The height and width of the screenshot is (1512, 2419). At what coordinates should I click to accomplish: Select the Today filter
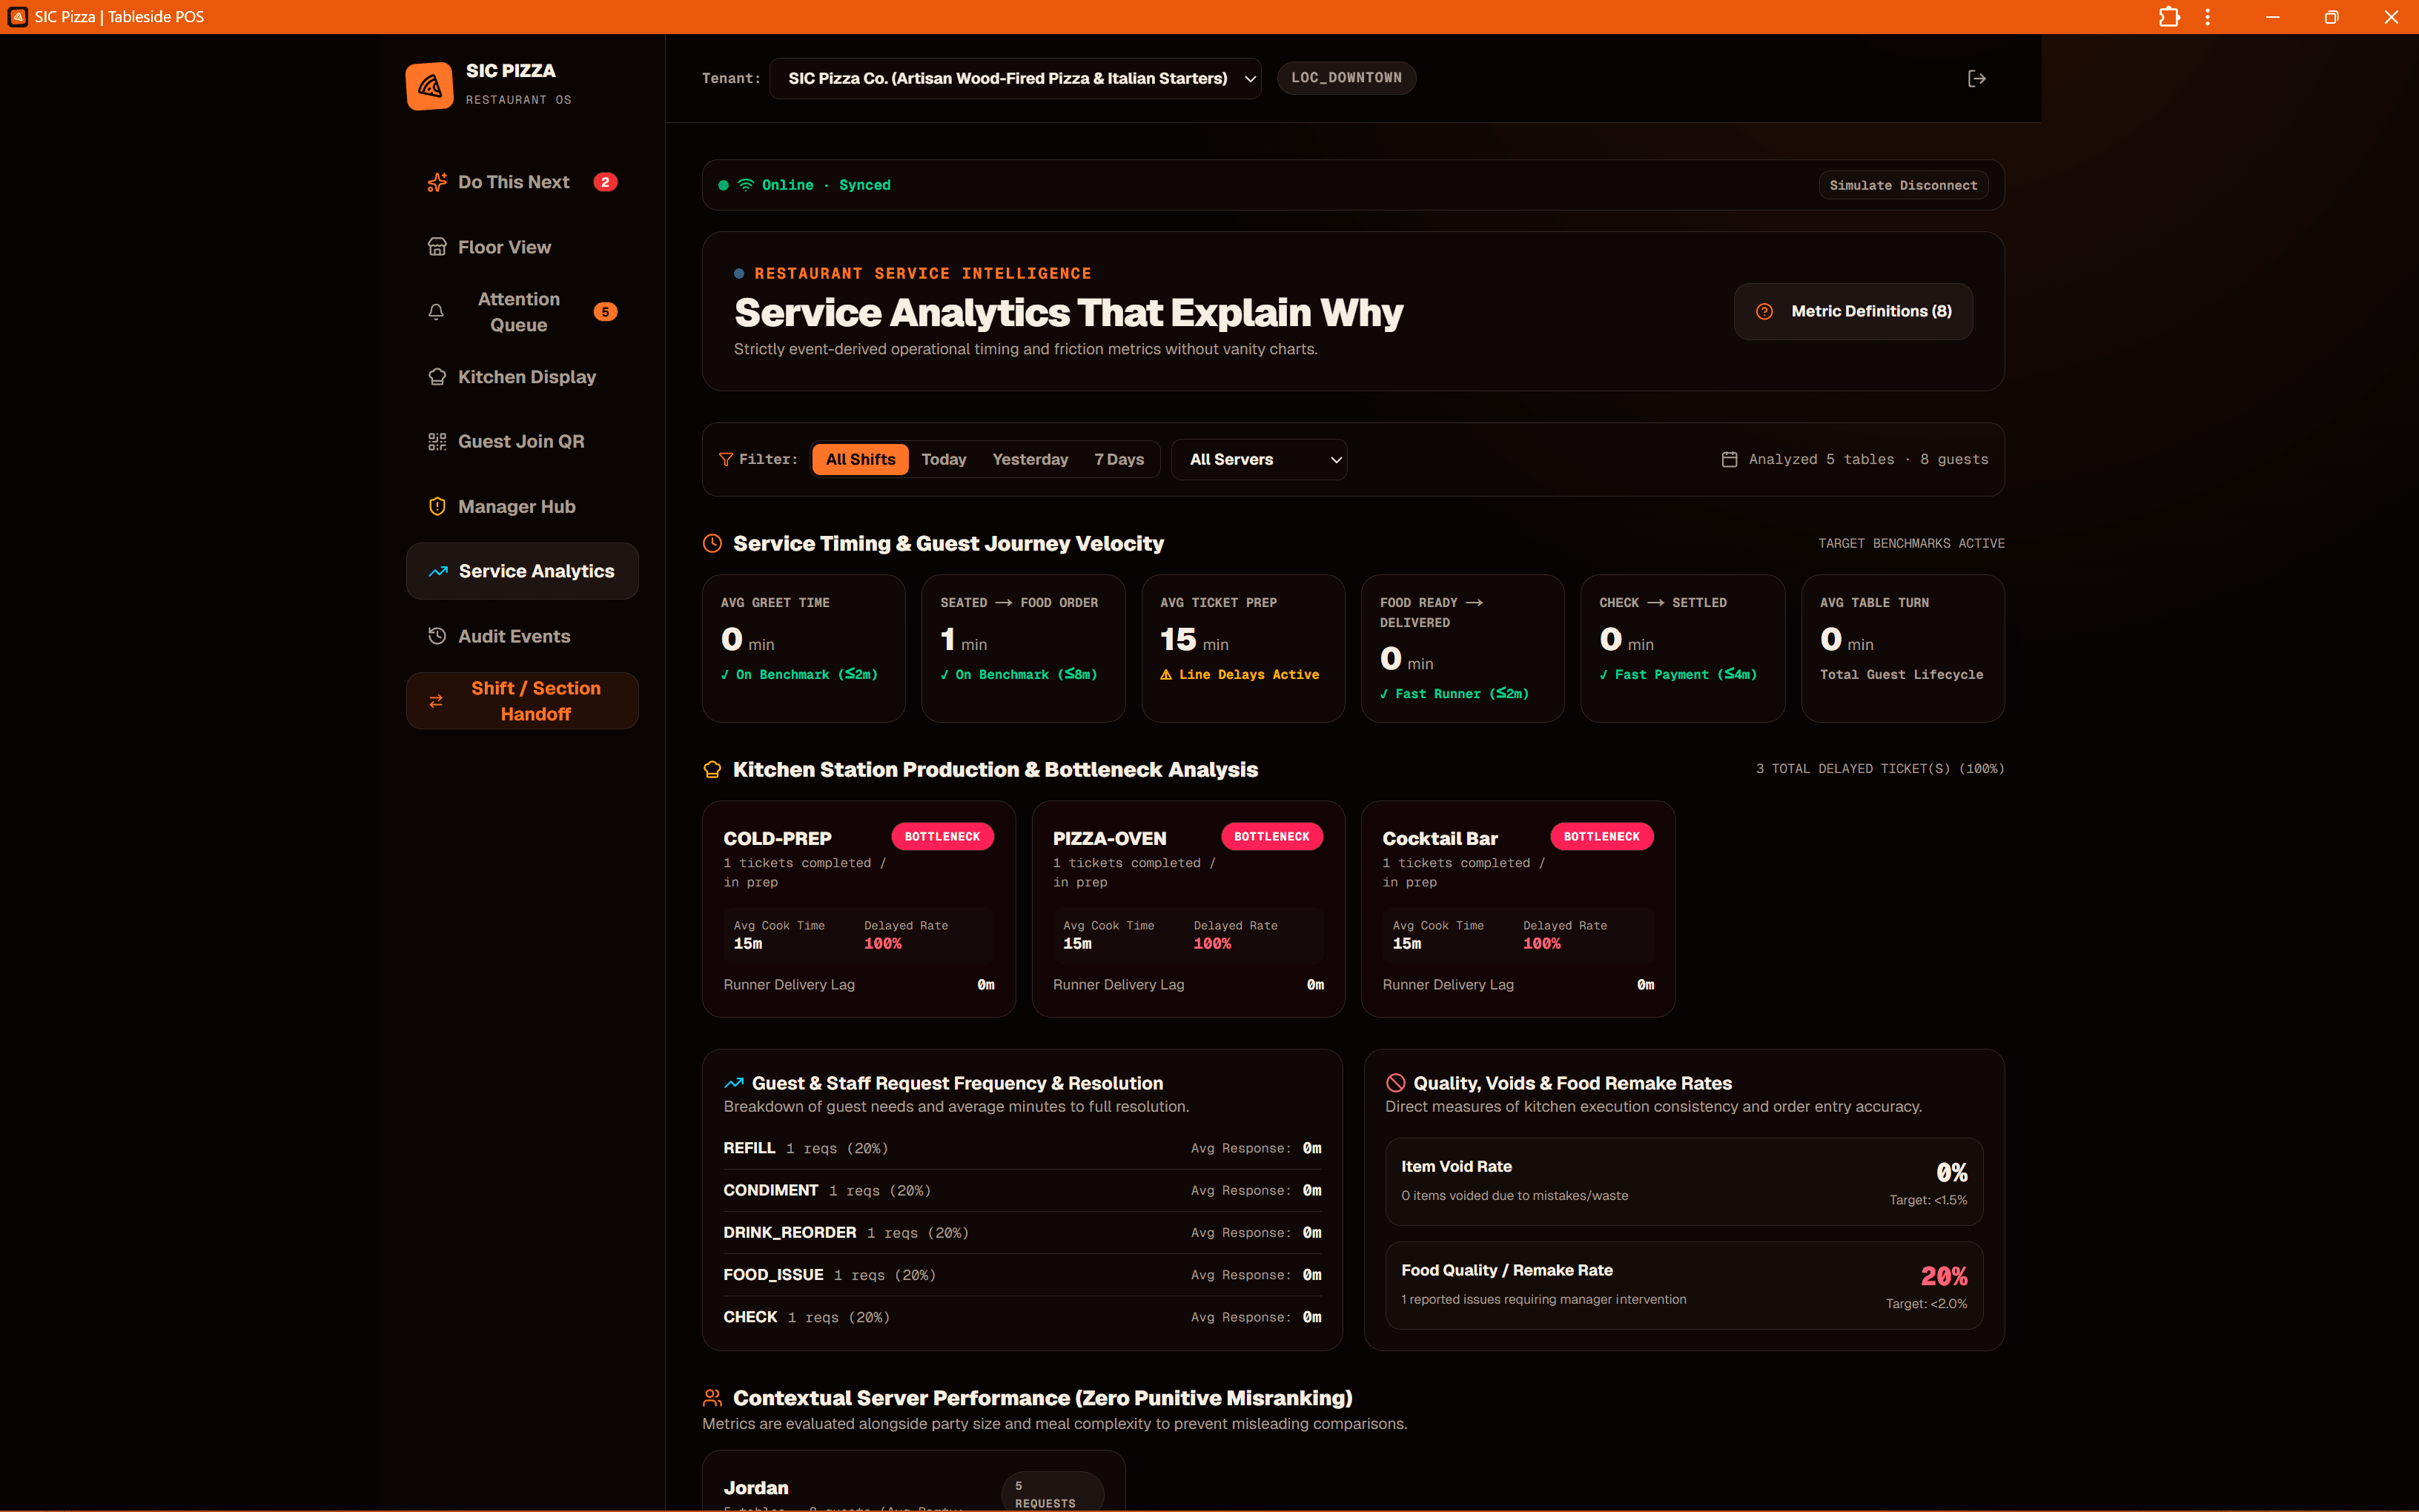click(x=943, y=459)
